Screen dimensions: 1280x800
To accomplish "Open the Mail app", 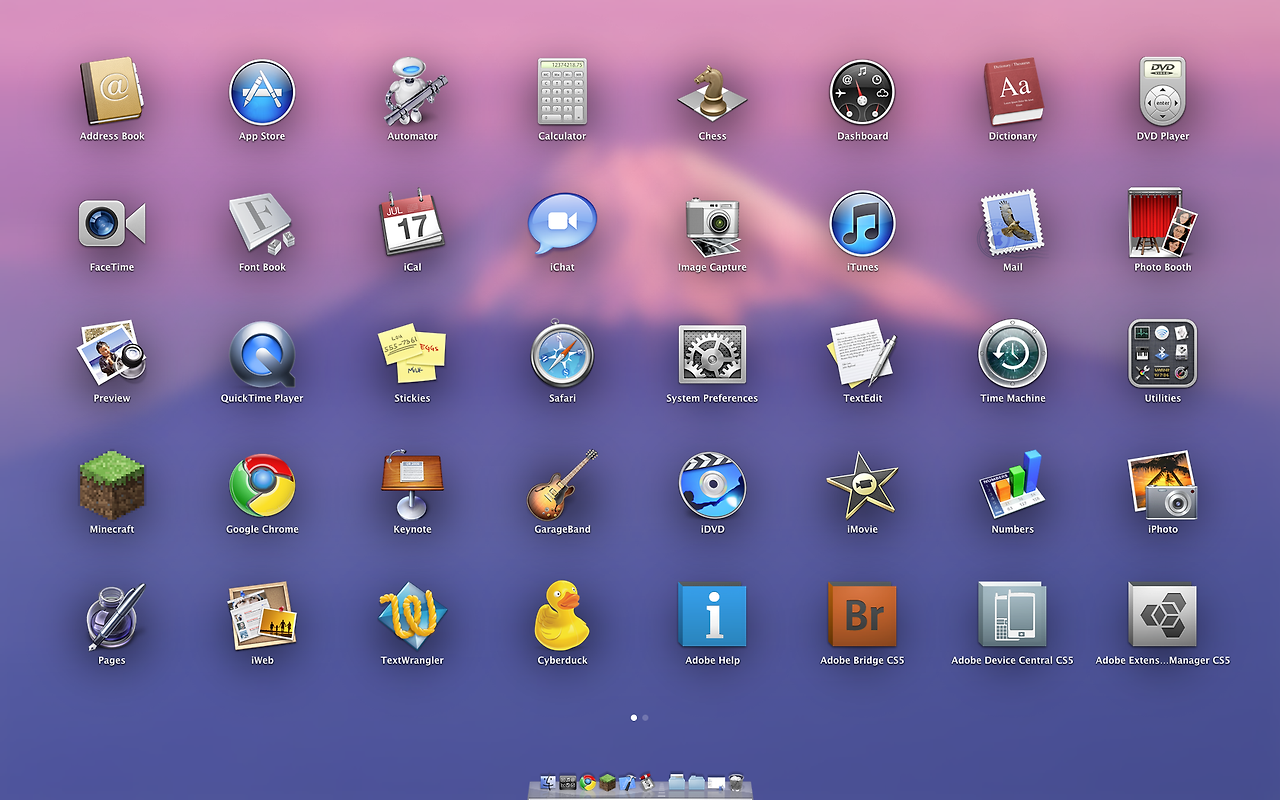I will tap(1013, 223).
